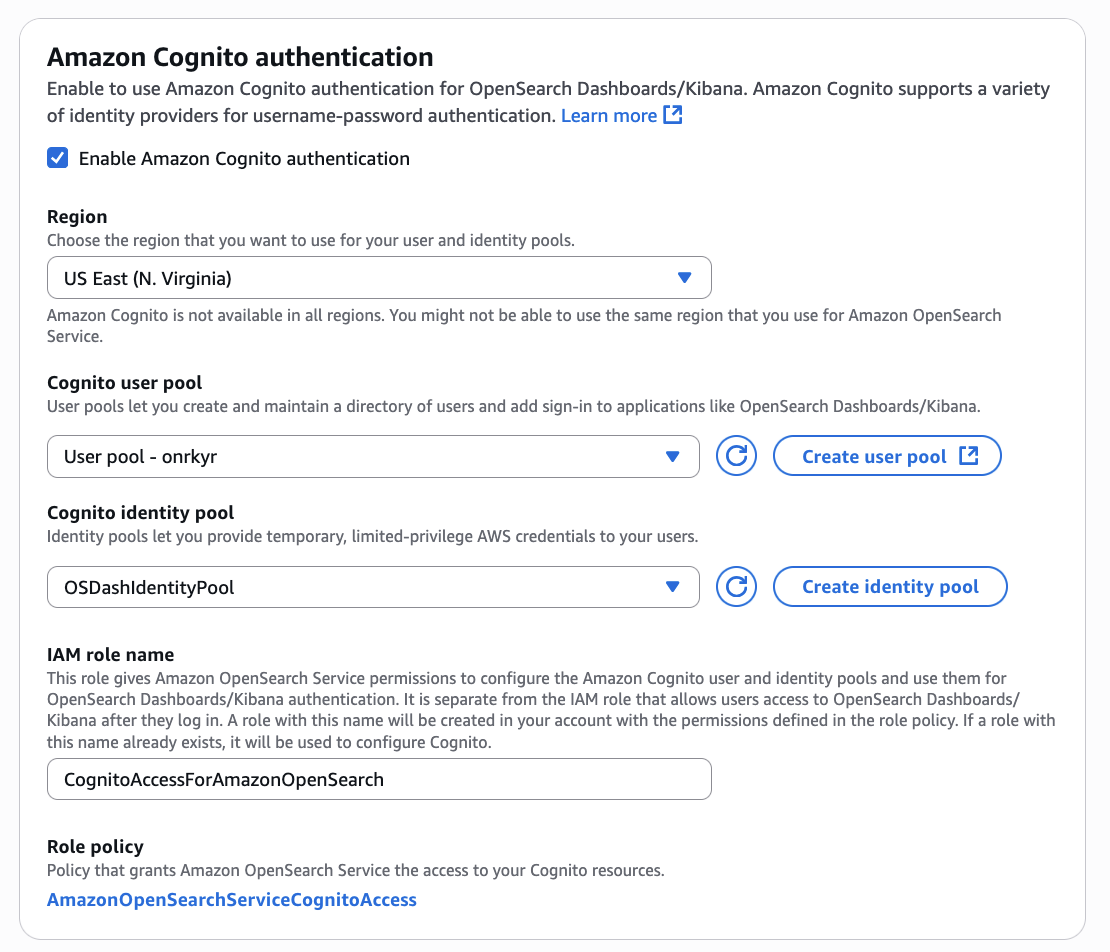Screen dimensions: 1110x952
Task: Edit the CognitoAccessForAmazonOpenSearch IAM role name
Action: click(x=379, y=779)
